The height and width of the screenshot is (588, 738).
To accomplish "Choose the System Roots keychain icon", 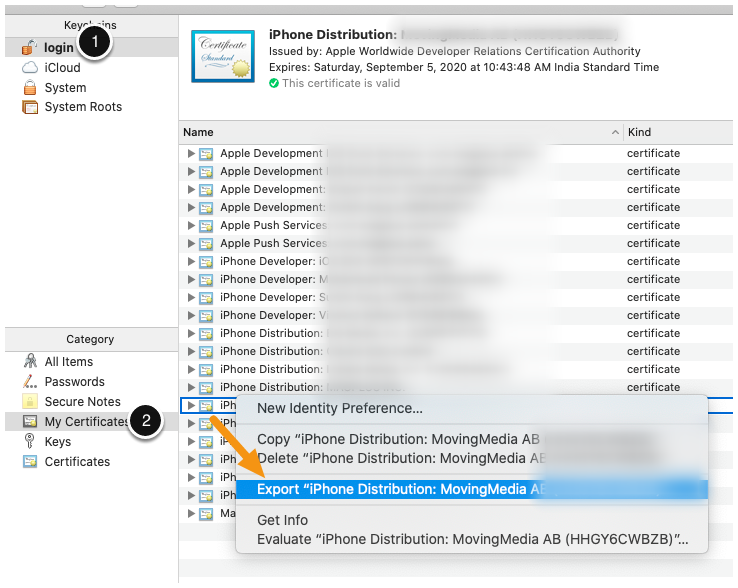I will coord(30,107).
